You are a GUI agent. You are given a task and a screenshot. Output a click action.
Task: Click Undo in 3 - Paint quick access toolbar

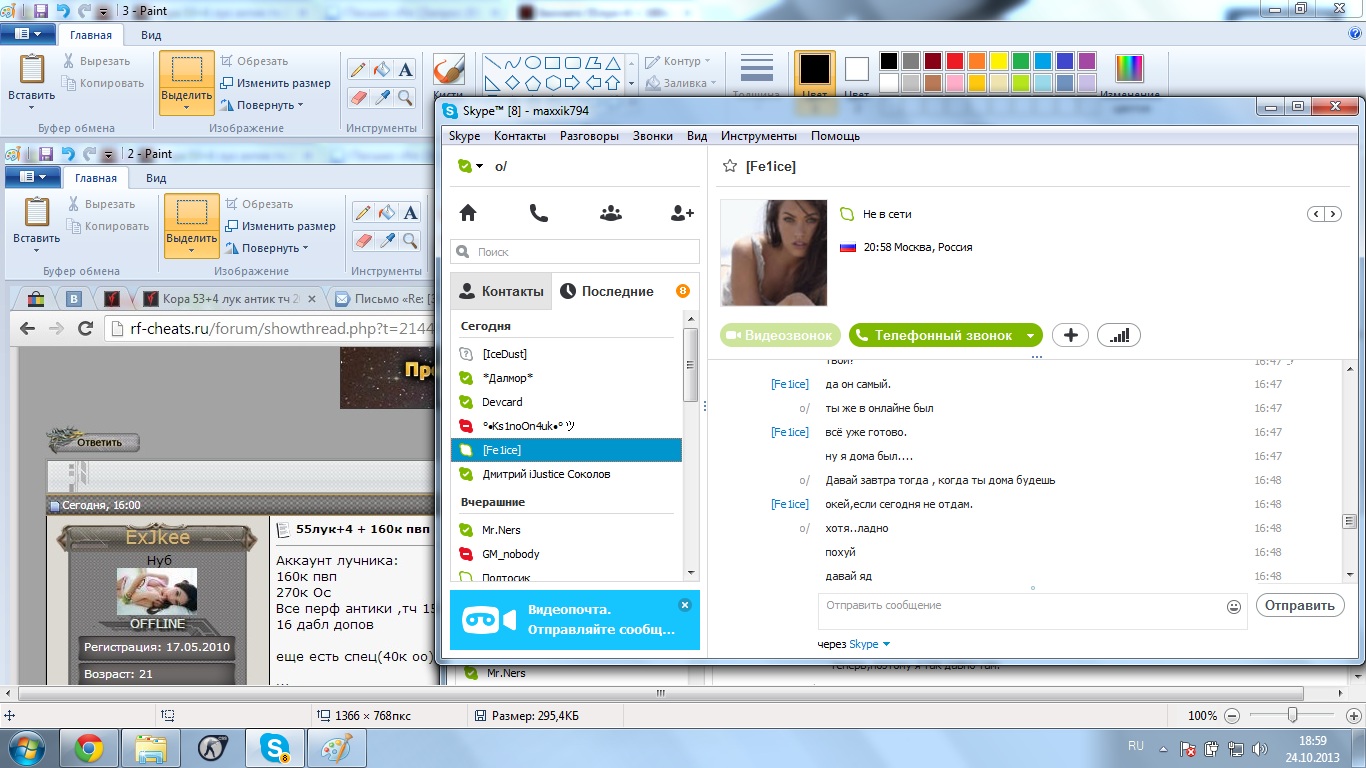point(64,11)
